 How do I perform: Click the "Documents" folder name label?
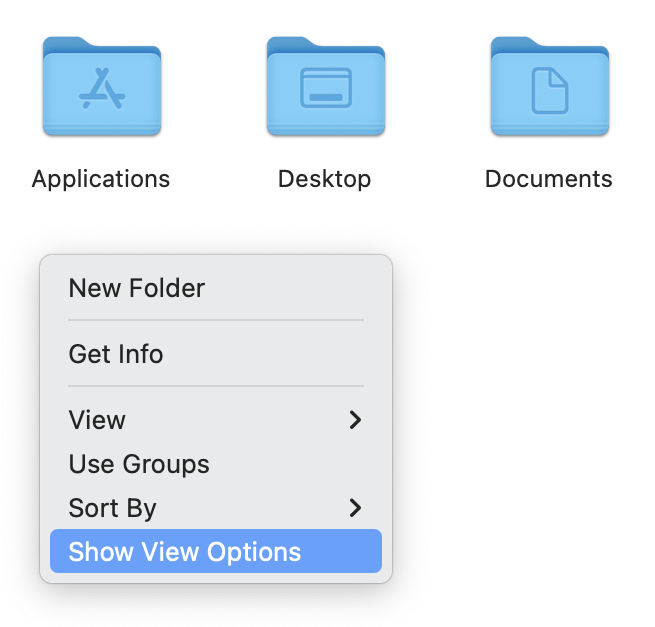point(549,179)
